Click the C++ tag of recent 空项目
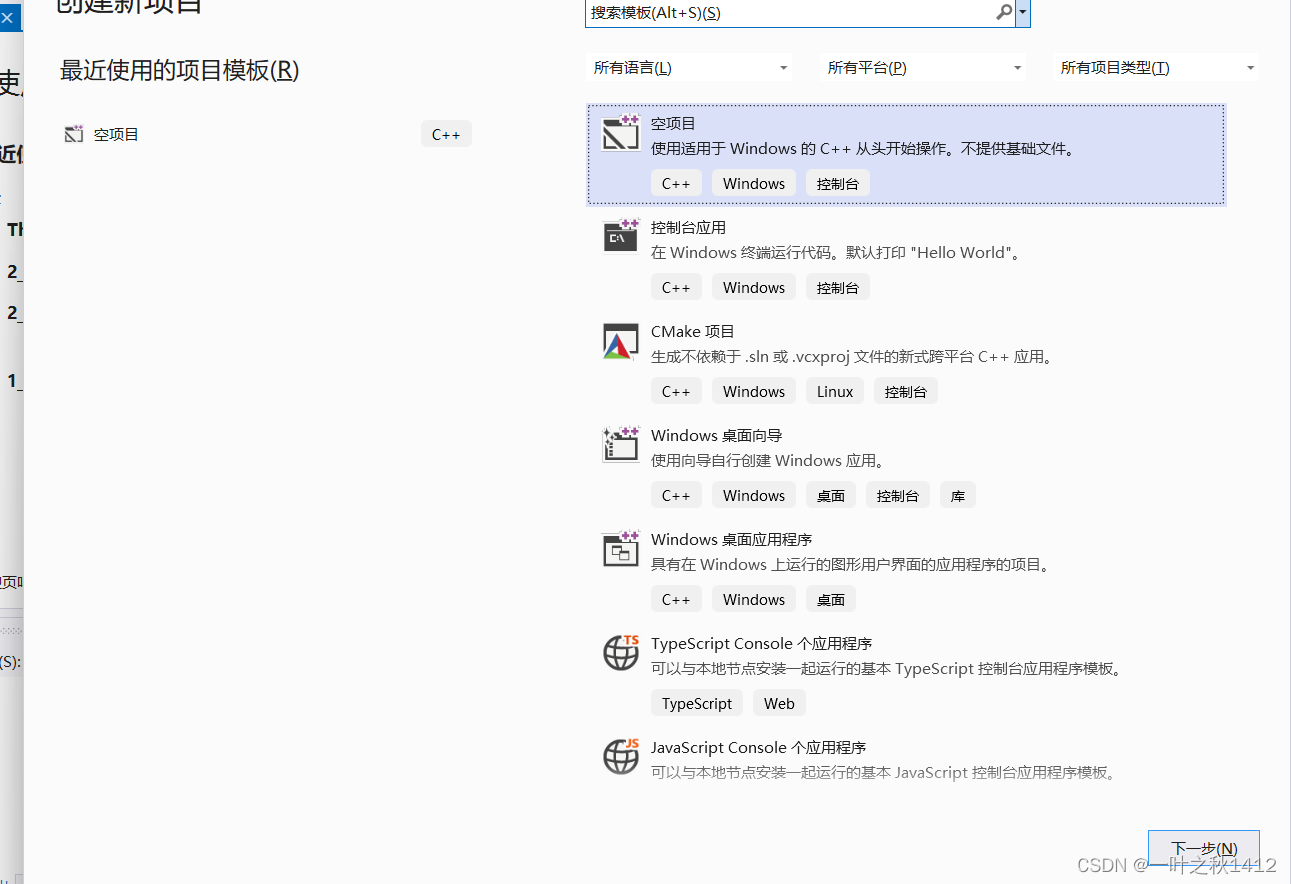1291x884 pixels. coord(446,134)
